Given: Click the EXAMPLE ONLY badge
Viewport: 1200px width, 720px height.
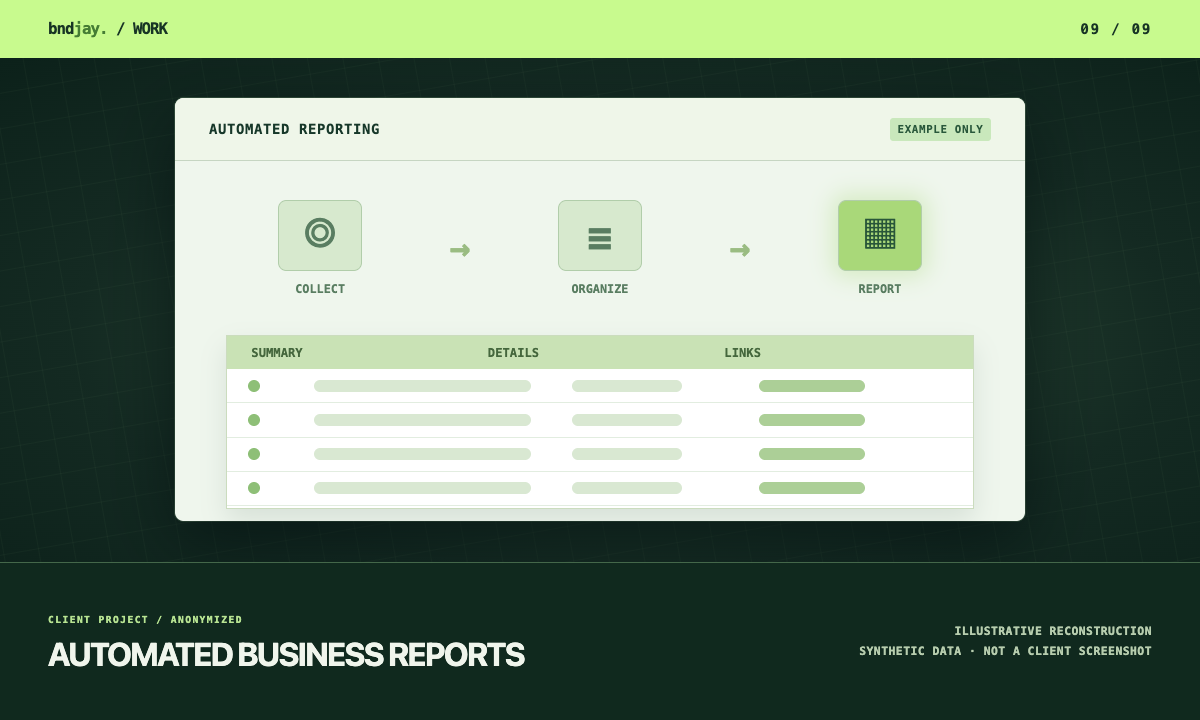Looking at the screenshot, I should click(940, 129).
